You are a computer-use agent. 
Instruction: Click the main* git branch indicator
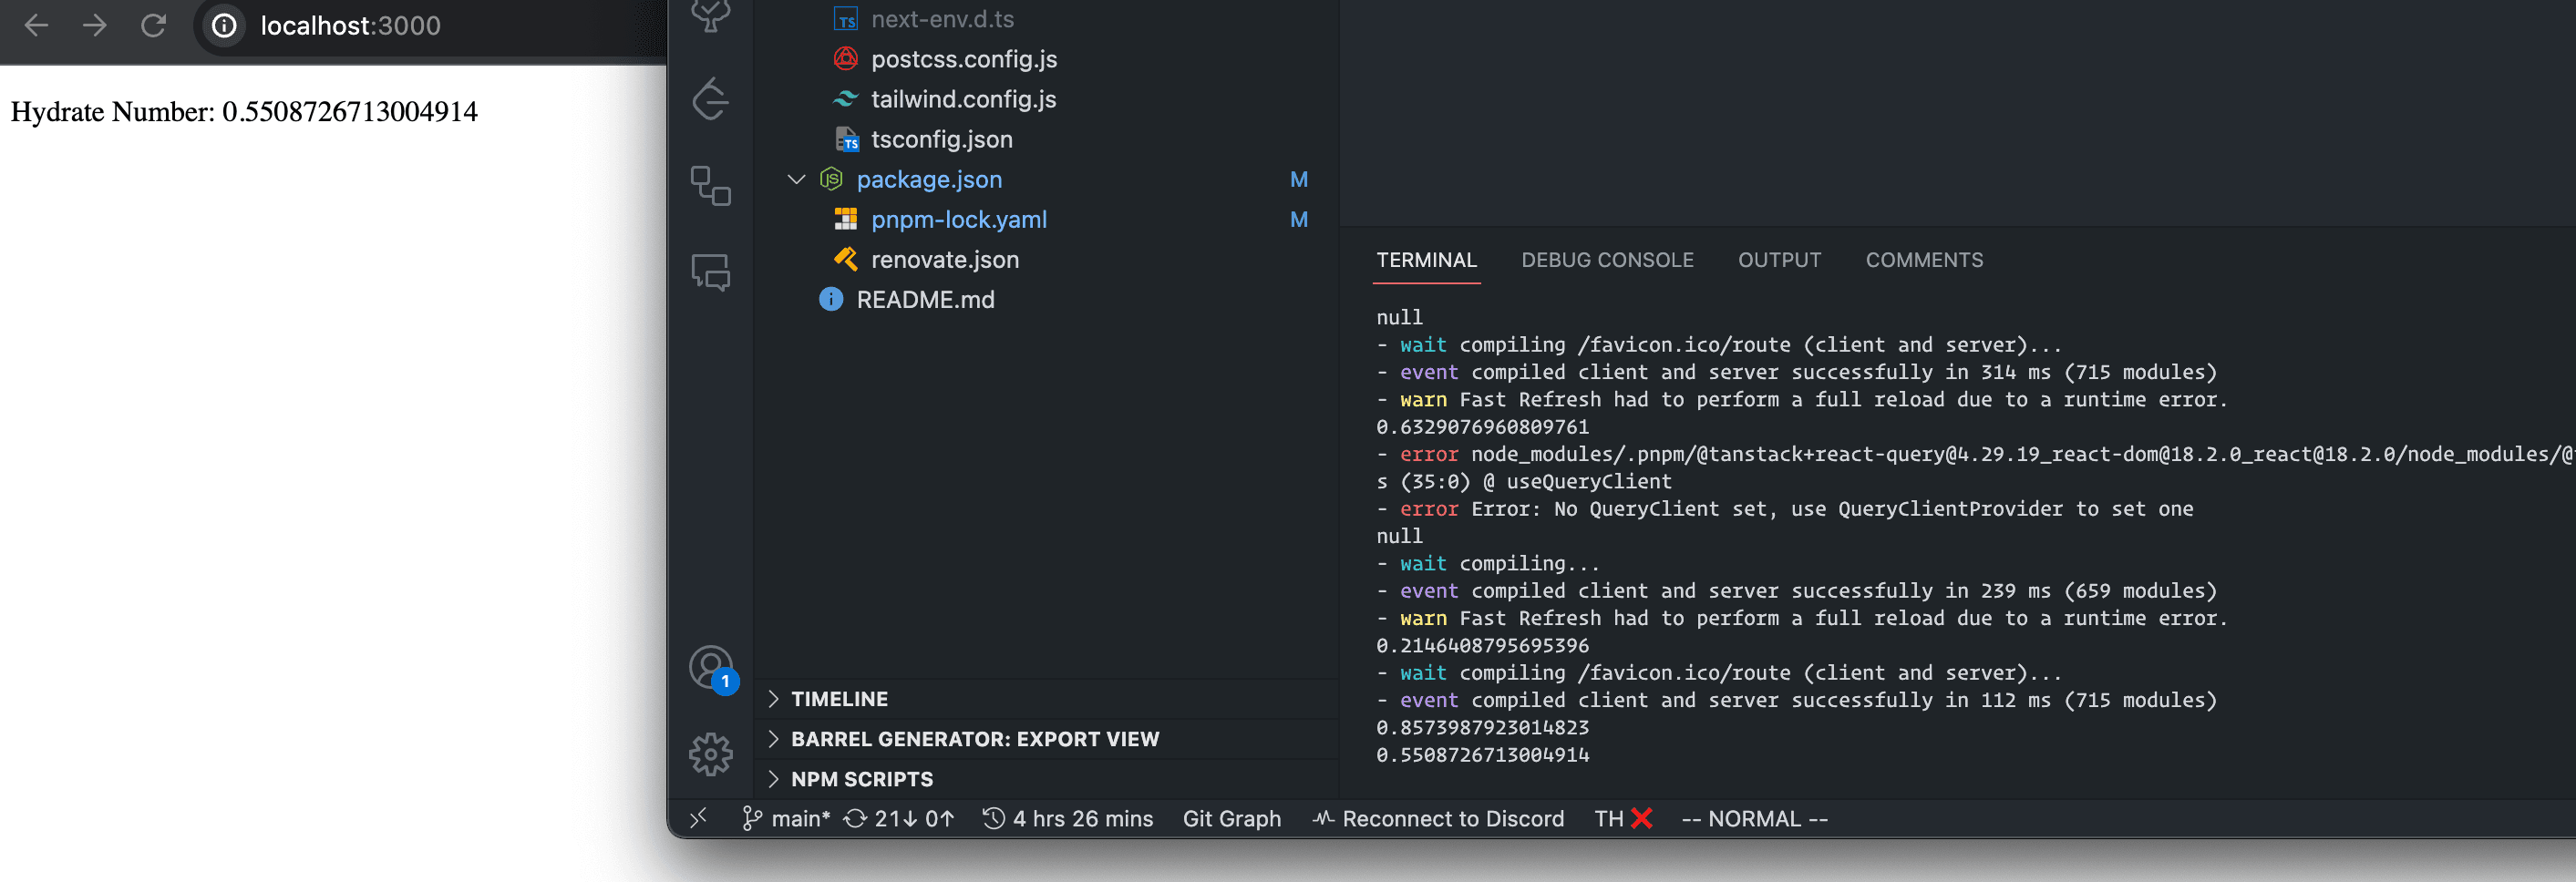pyautogui.click(x=787, y=818)
